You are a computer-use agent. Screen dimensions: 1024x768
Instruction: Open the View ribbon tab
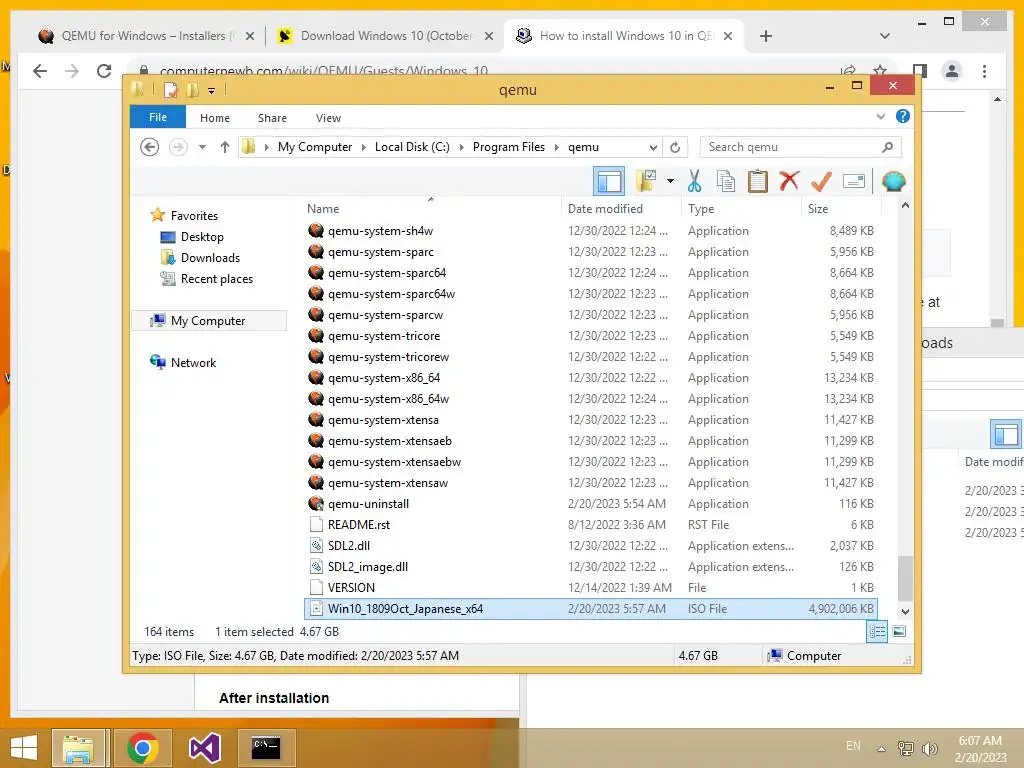328,118
